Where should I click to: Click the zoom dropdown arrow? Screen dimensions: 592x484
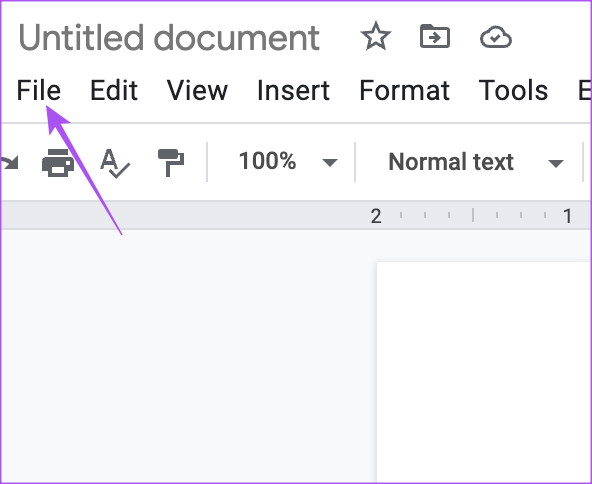[x=330, y=163]
